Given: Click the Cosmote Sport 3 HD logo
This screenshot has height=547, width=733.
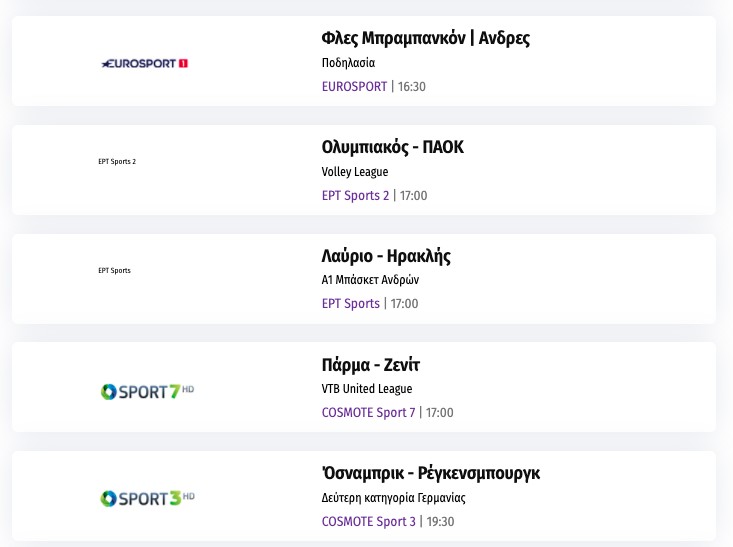Looking at the screenshot, I should click(147, 498).
